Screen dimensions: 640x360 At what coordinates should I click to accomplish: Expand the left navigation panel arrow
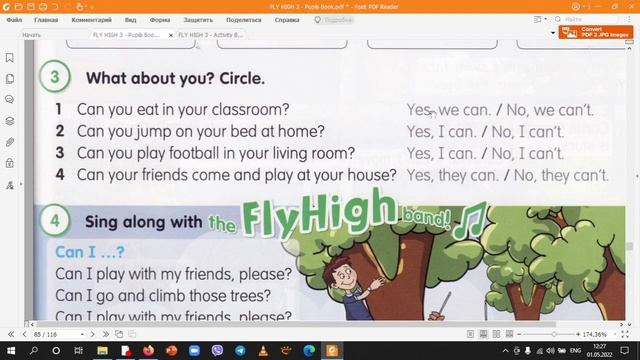21,184
